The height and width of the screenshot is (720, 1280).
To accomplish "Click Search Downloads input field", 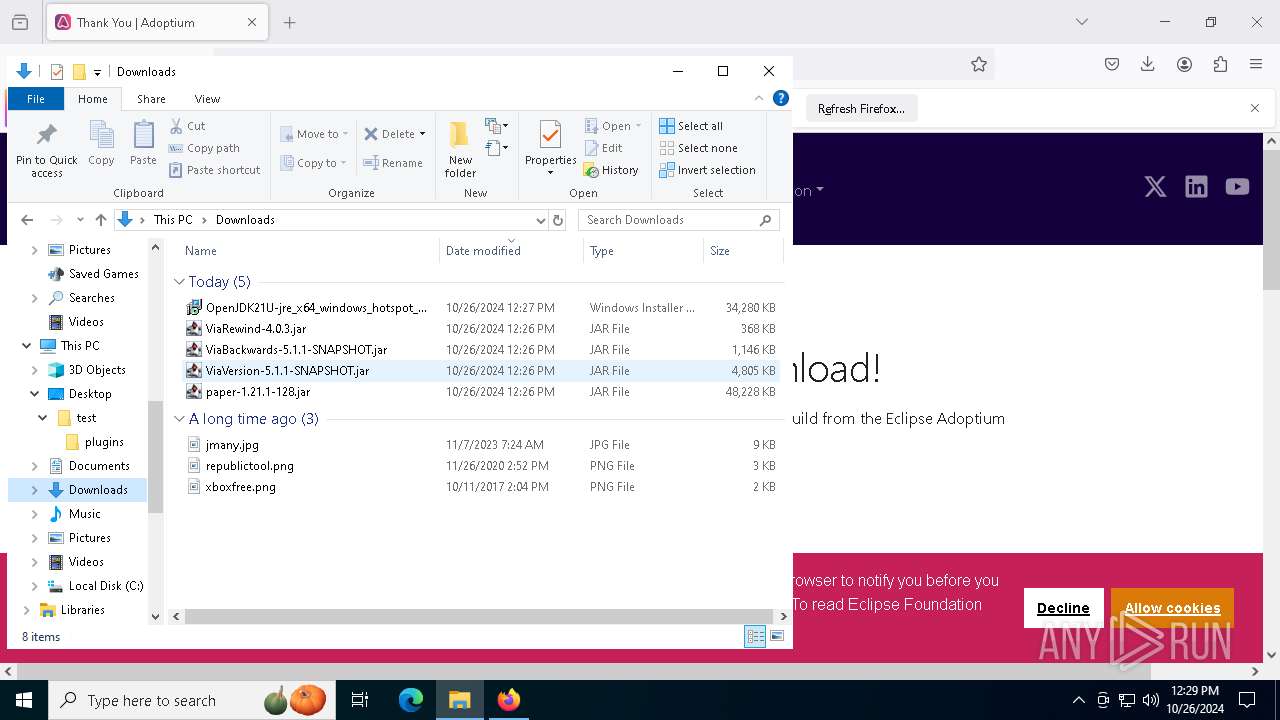I will tap(669, 220).
